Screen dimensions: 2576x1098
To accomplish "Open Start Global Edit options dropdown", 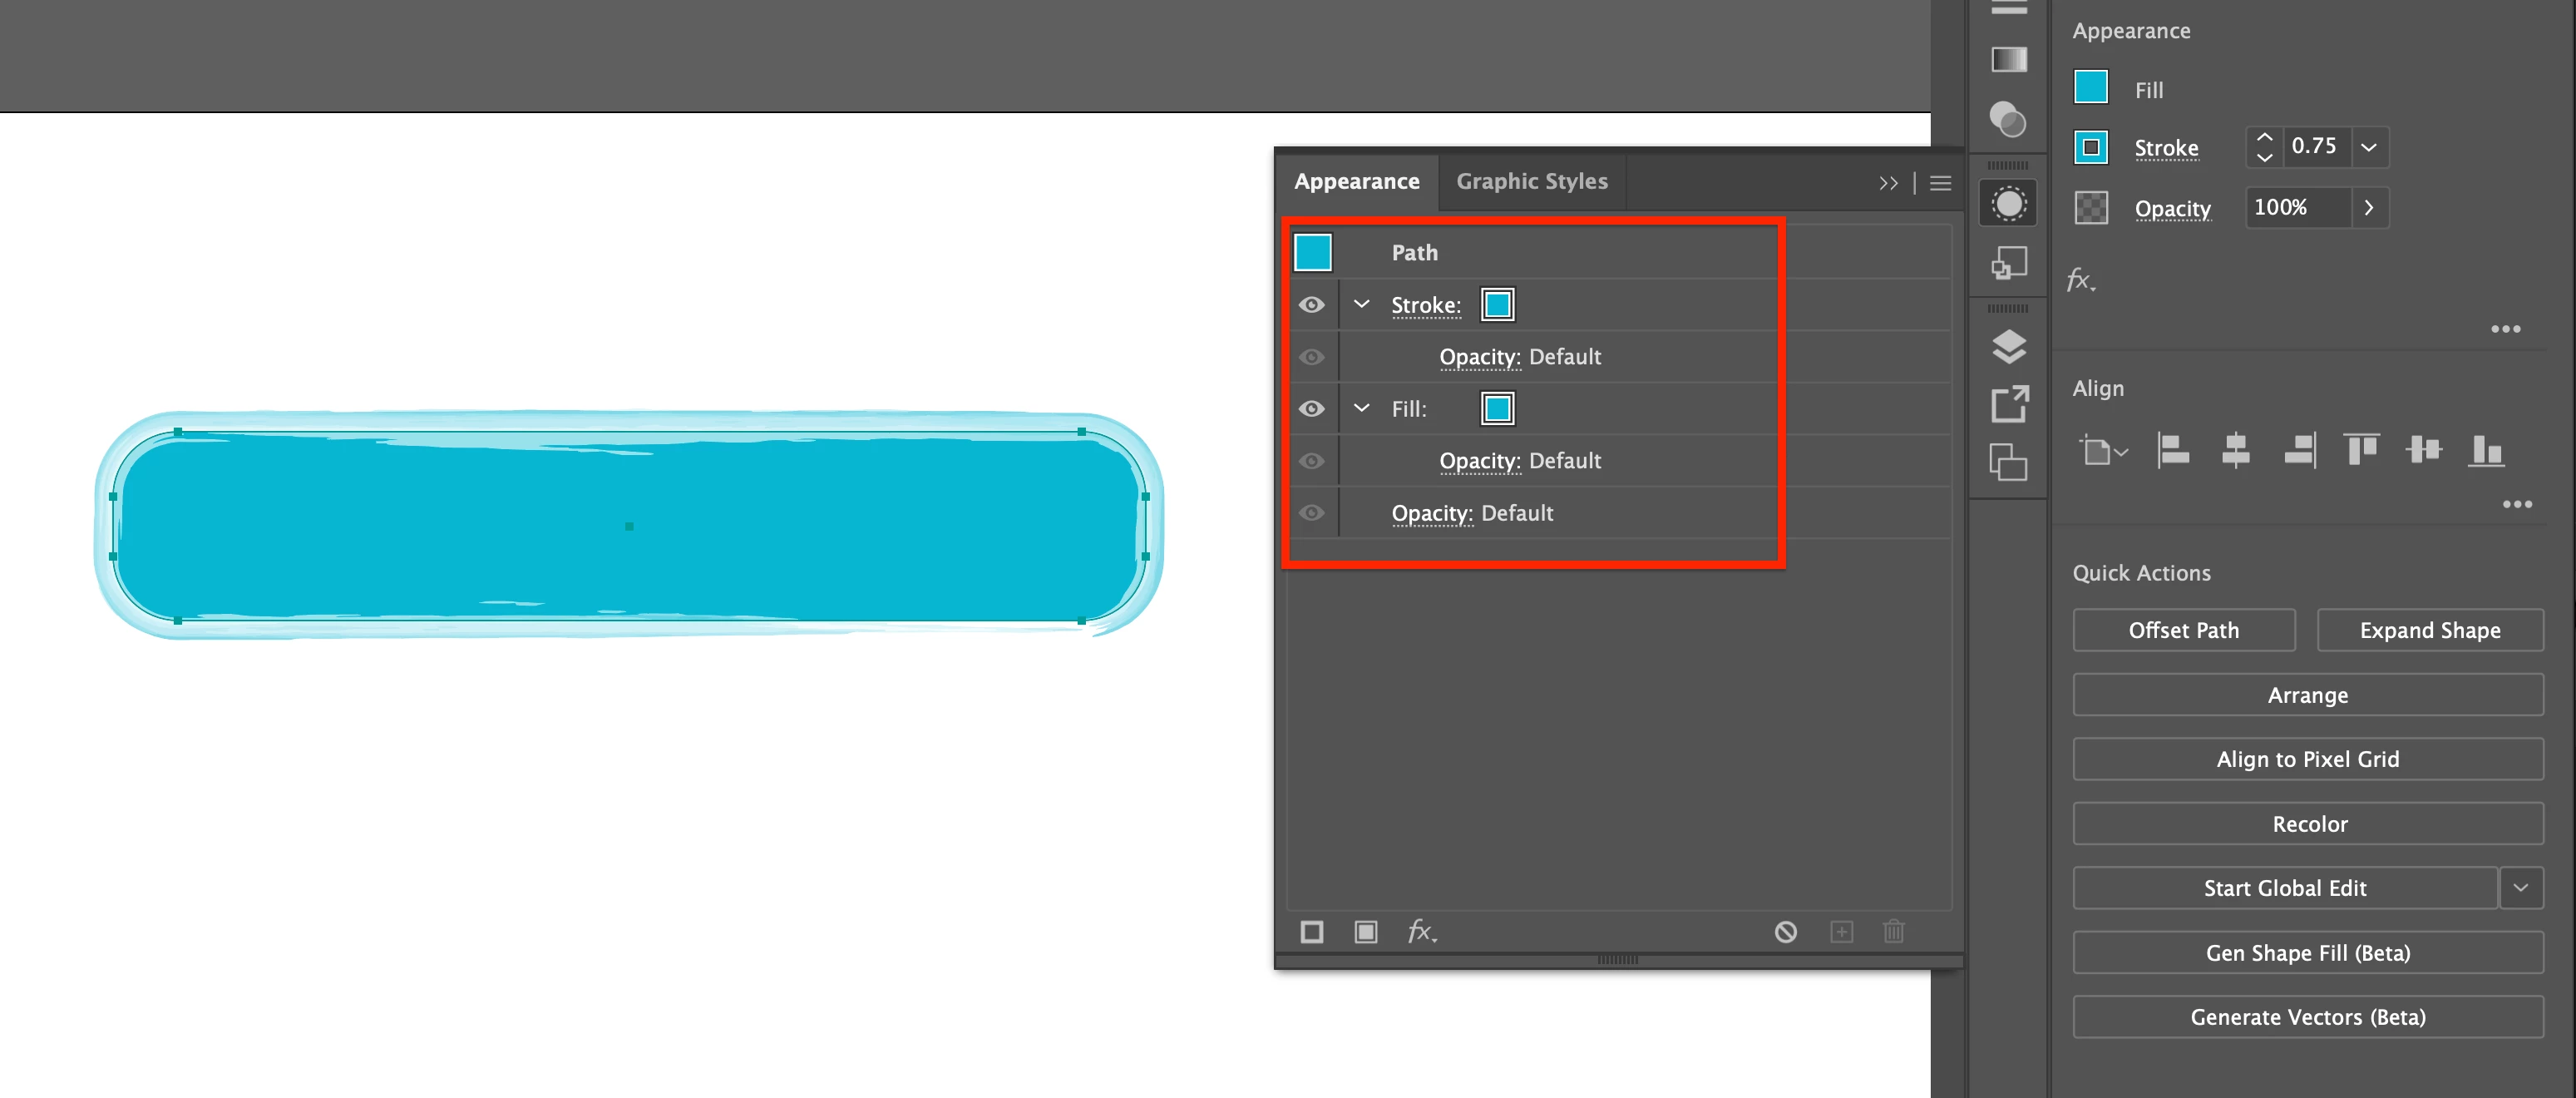I will point(2520,888).
